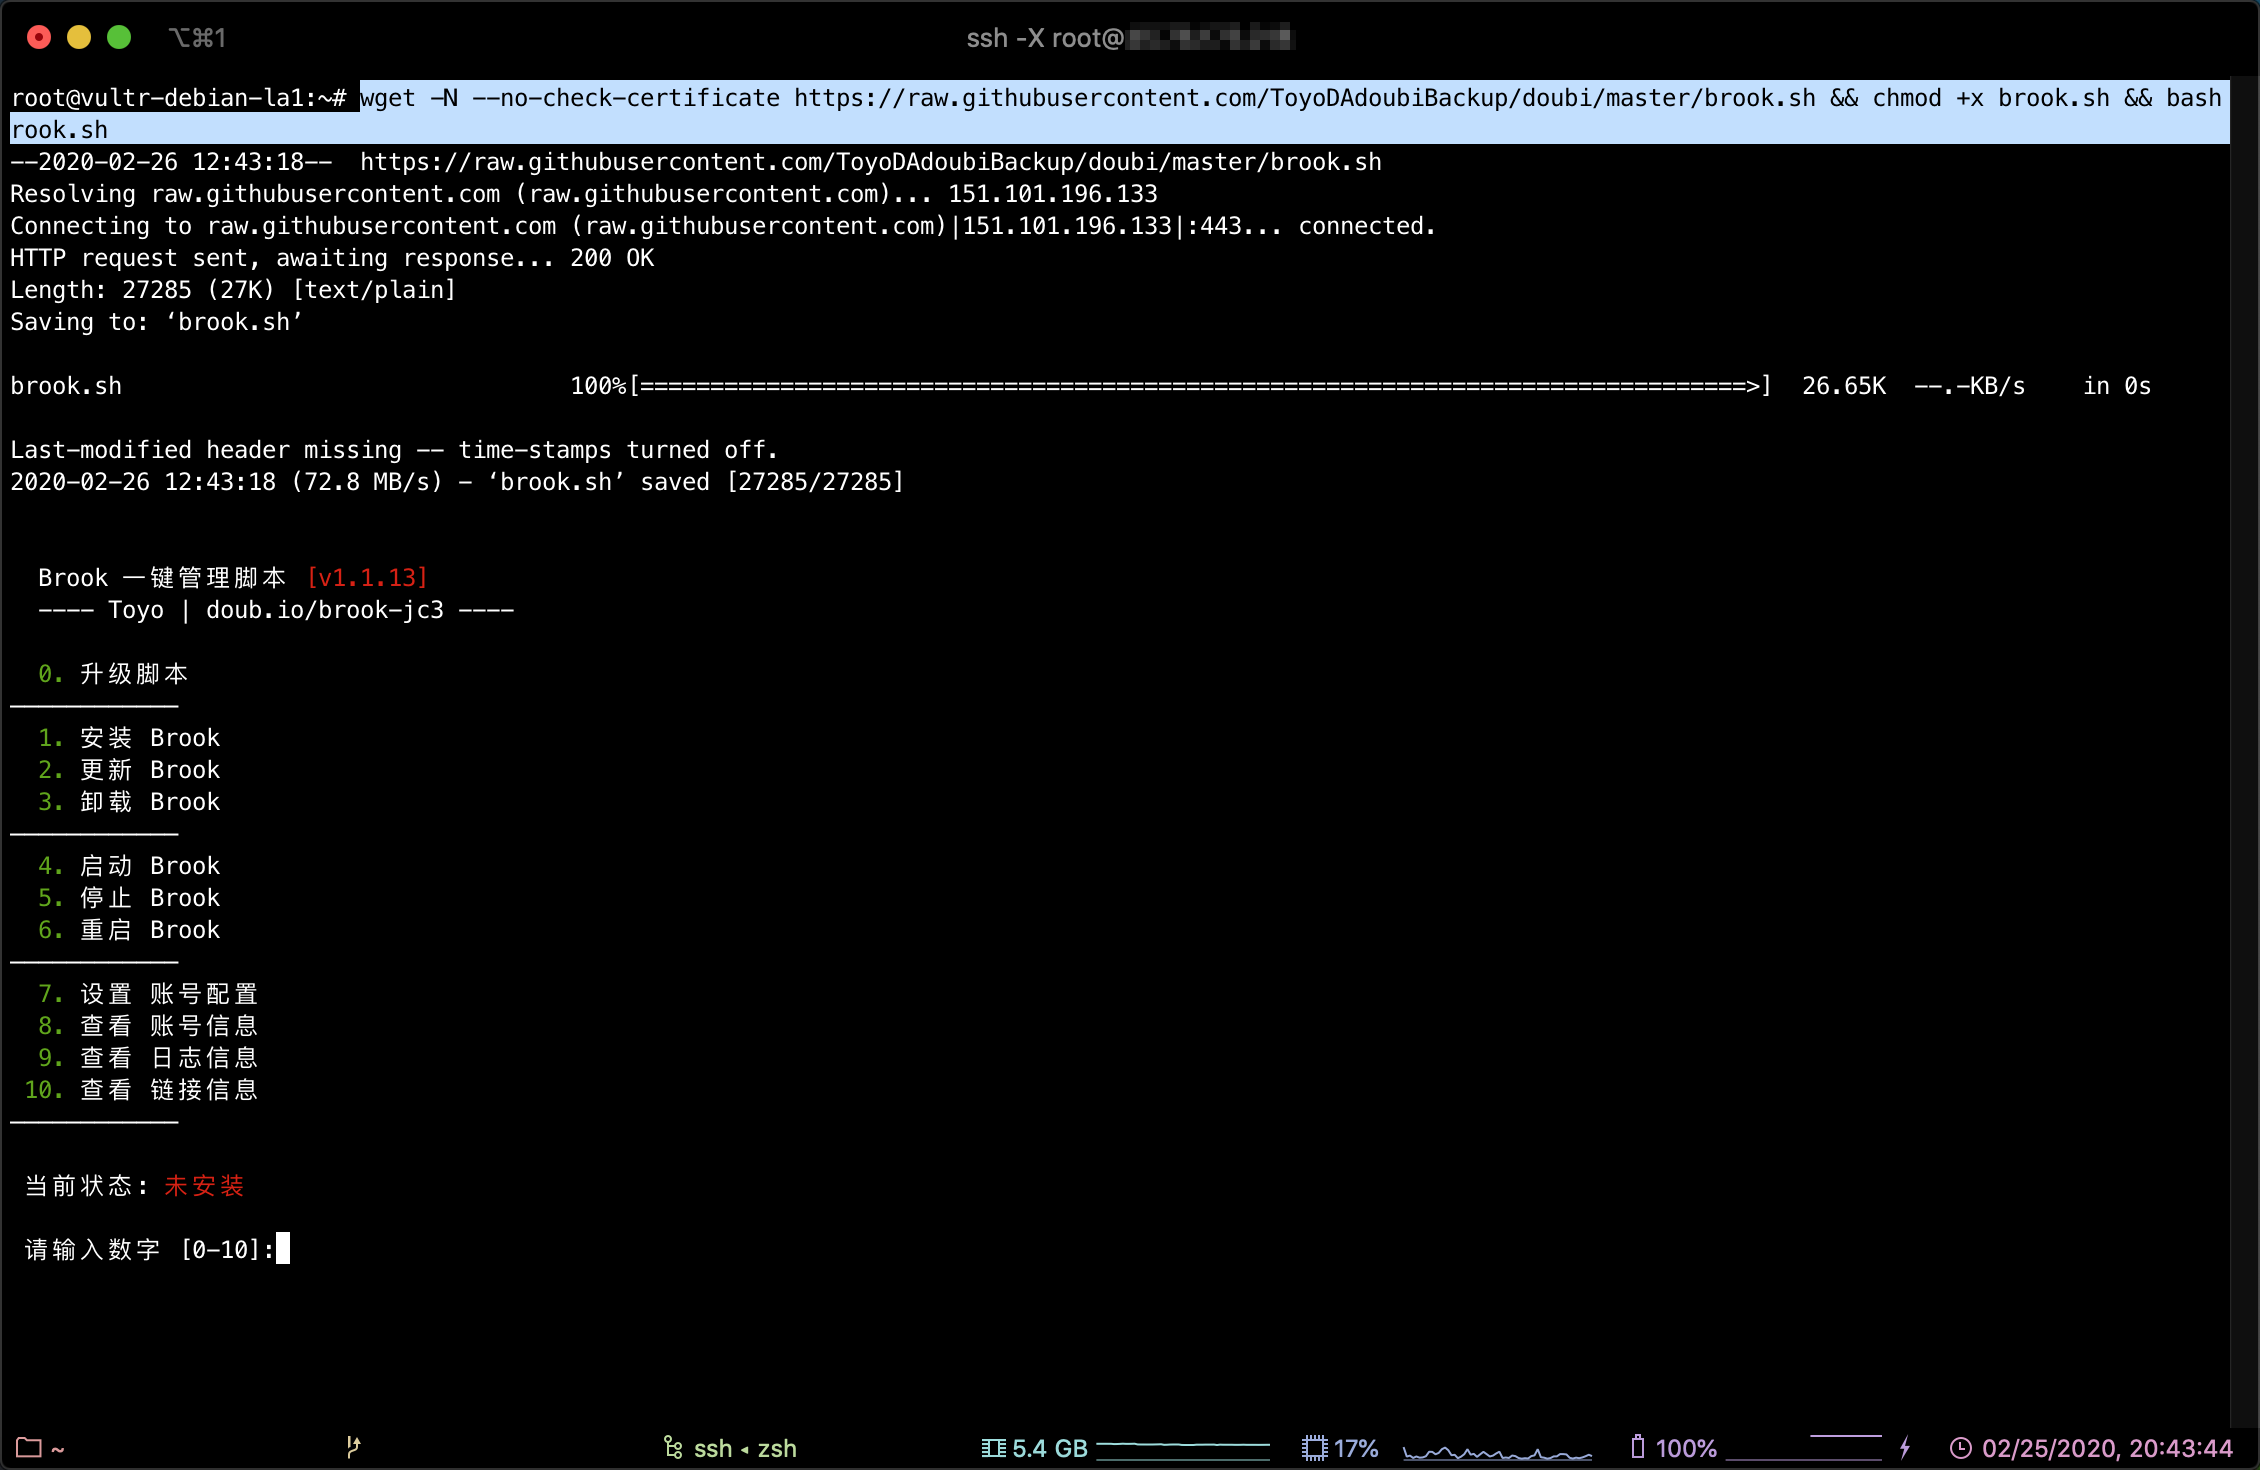
Task: Click the memory icon beside 5.4 GB
Action: tap(993, 1448)
